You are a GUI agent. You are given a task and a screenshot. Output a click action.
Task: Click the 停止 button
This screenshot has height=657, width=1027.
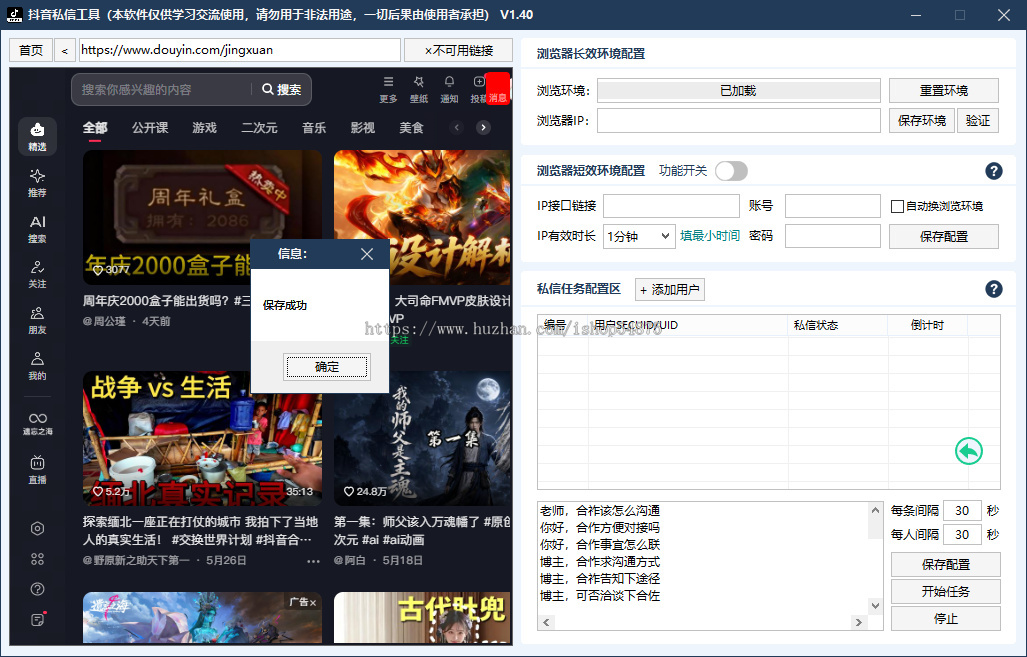pyautogui.click(x=946, y=618)
